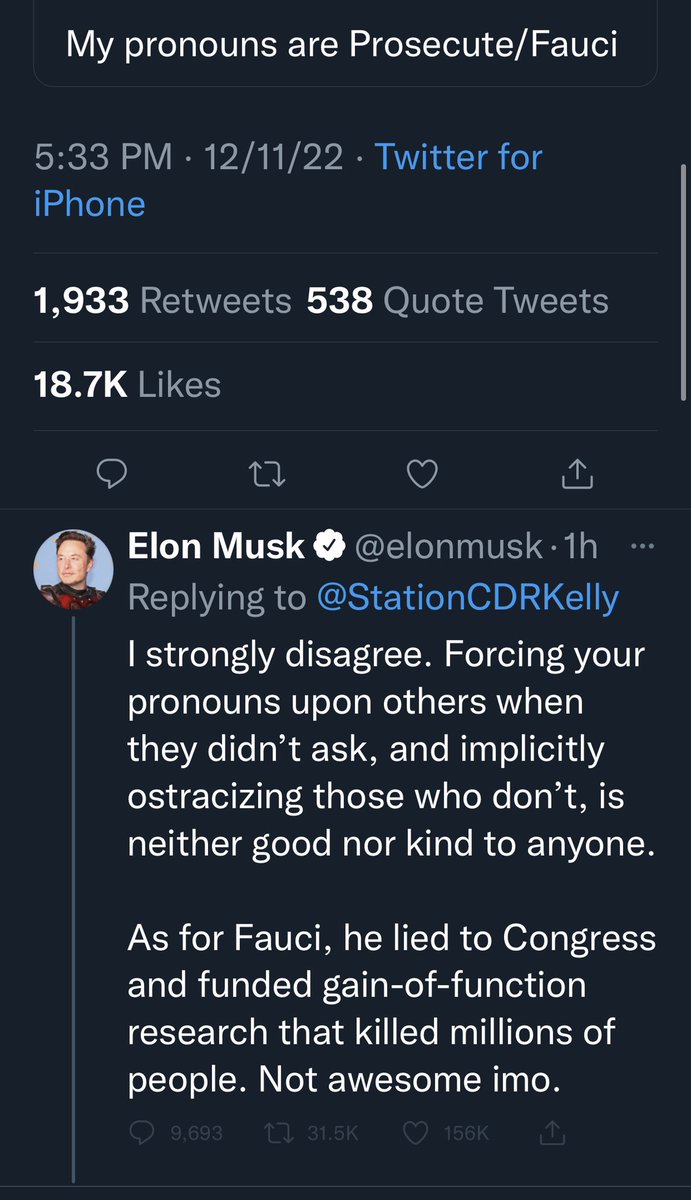Retweet the main tweet
Image resolution: width=691 pixels, height=1200 pixels.
[x=264, y=476]
